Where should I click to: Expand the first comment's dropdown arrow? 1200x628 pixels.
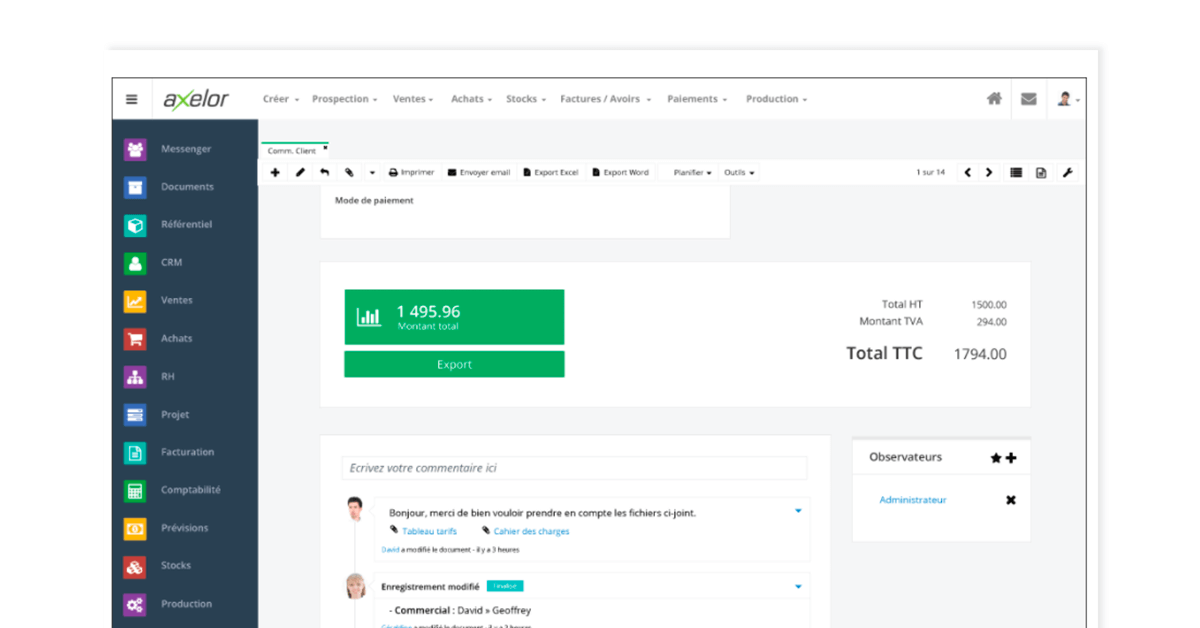click(x=798, y=511)
